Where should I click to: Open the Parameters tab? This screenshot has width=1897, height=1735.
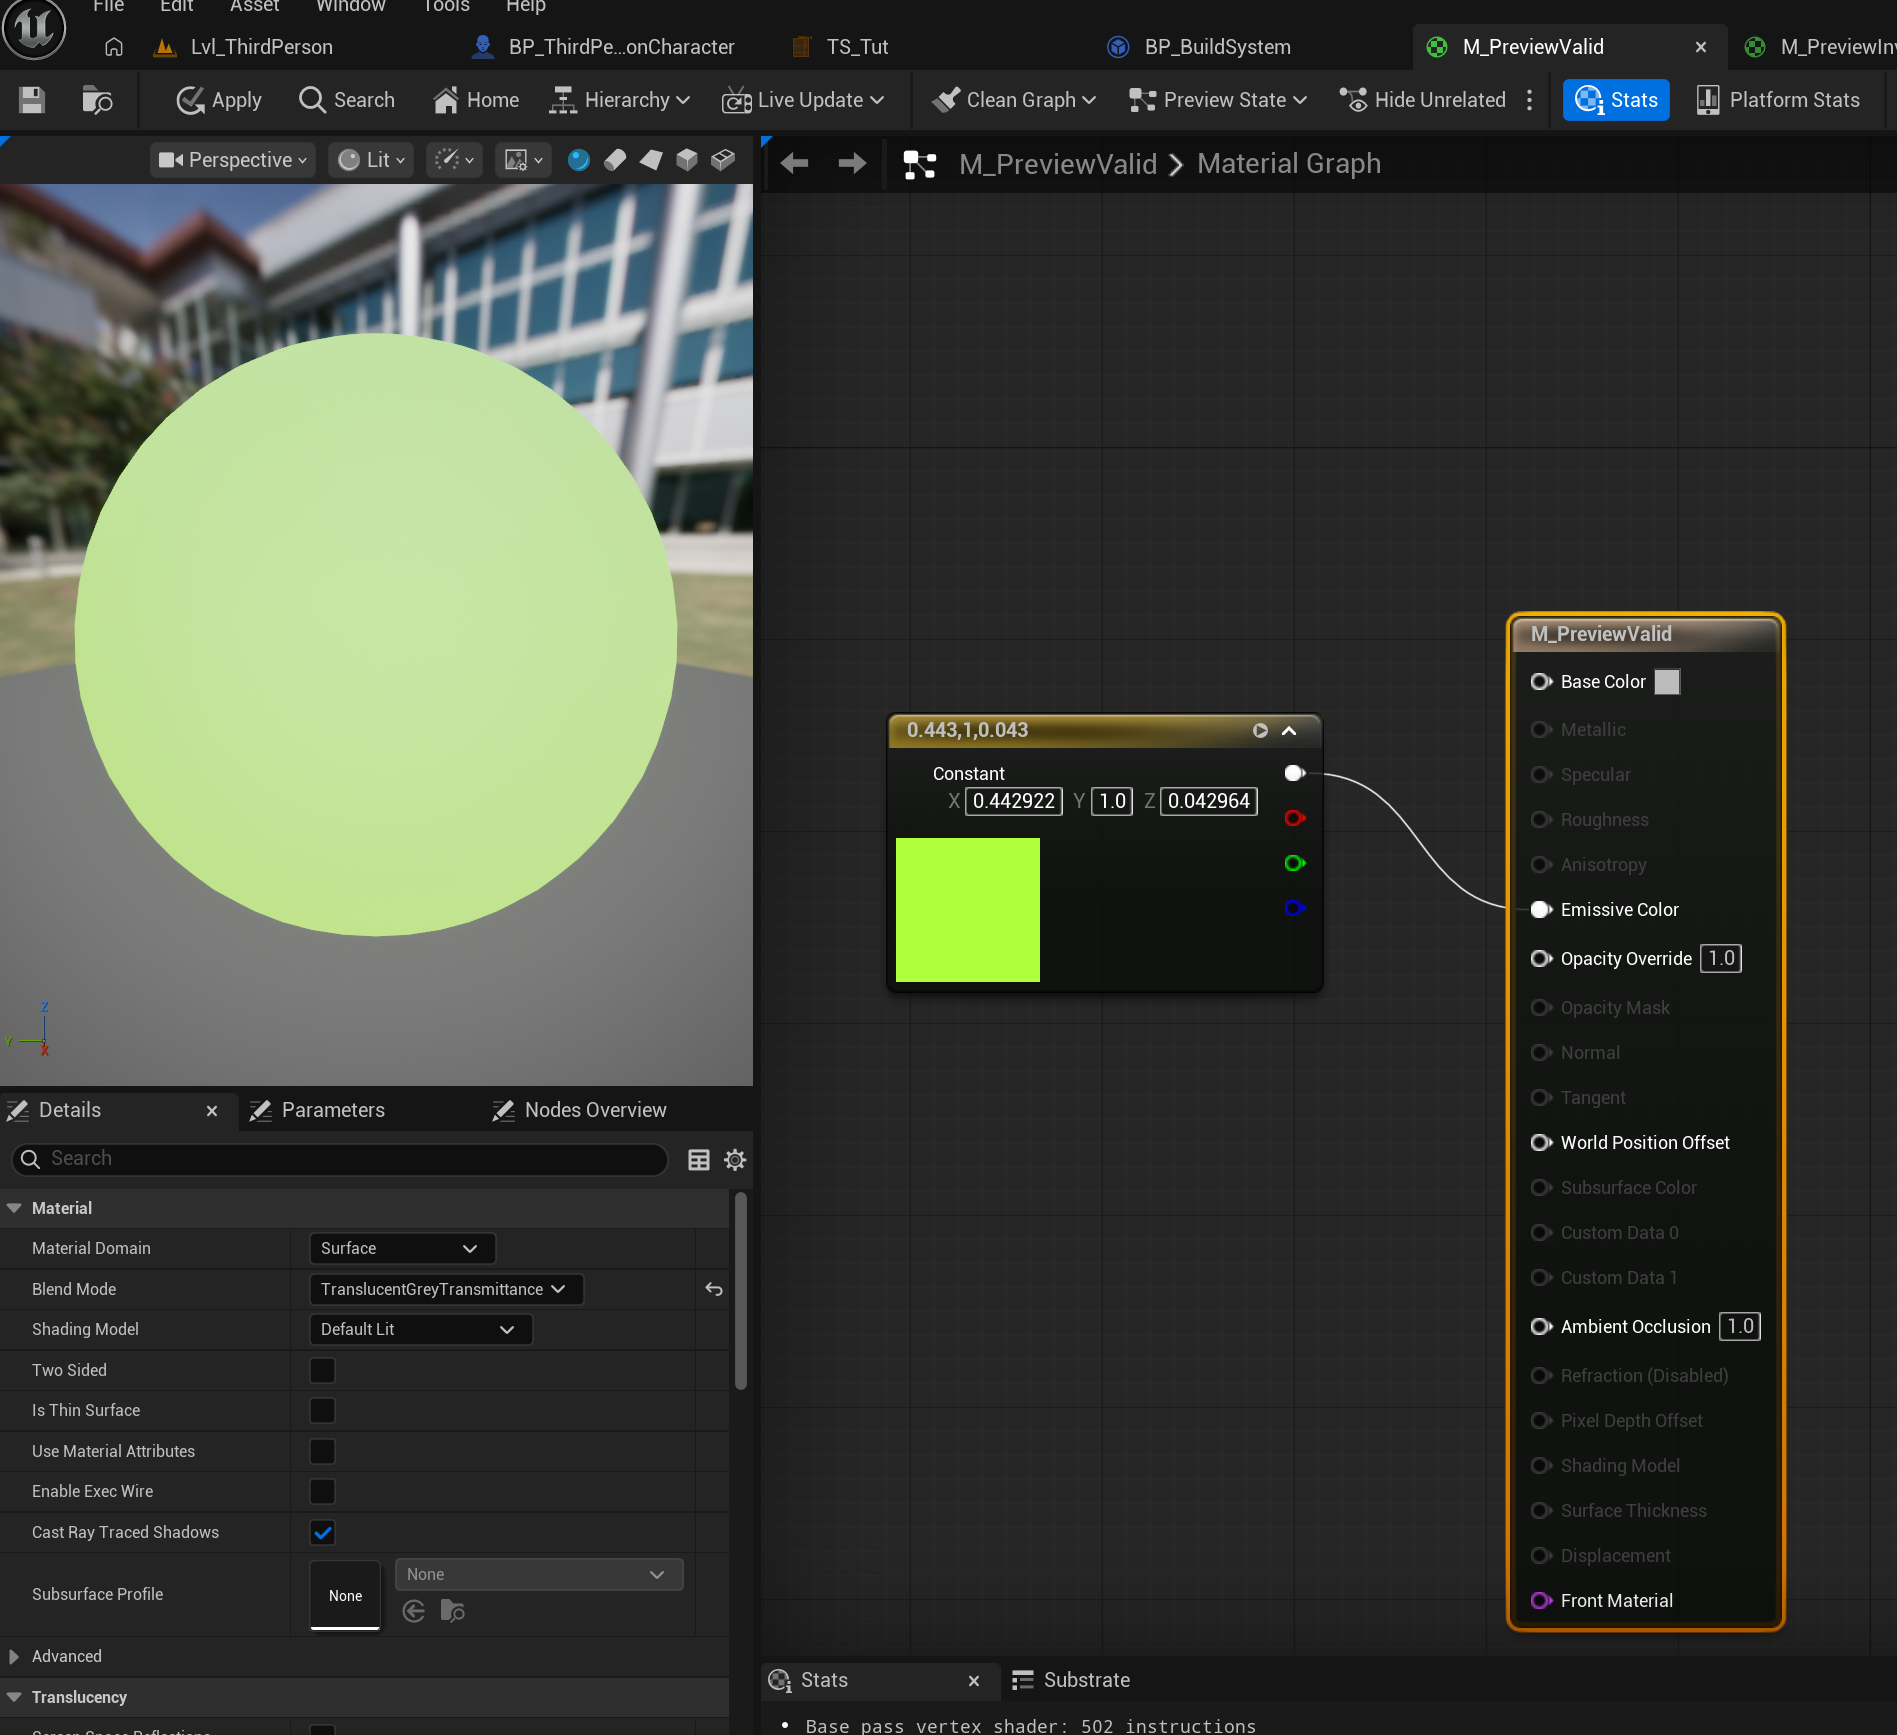(332, 1110)
